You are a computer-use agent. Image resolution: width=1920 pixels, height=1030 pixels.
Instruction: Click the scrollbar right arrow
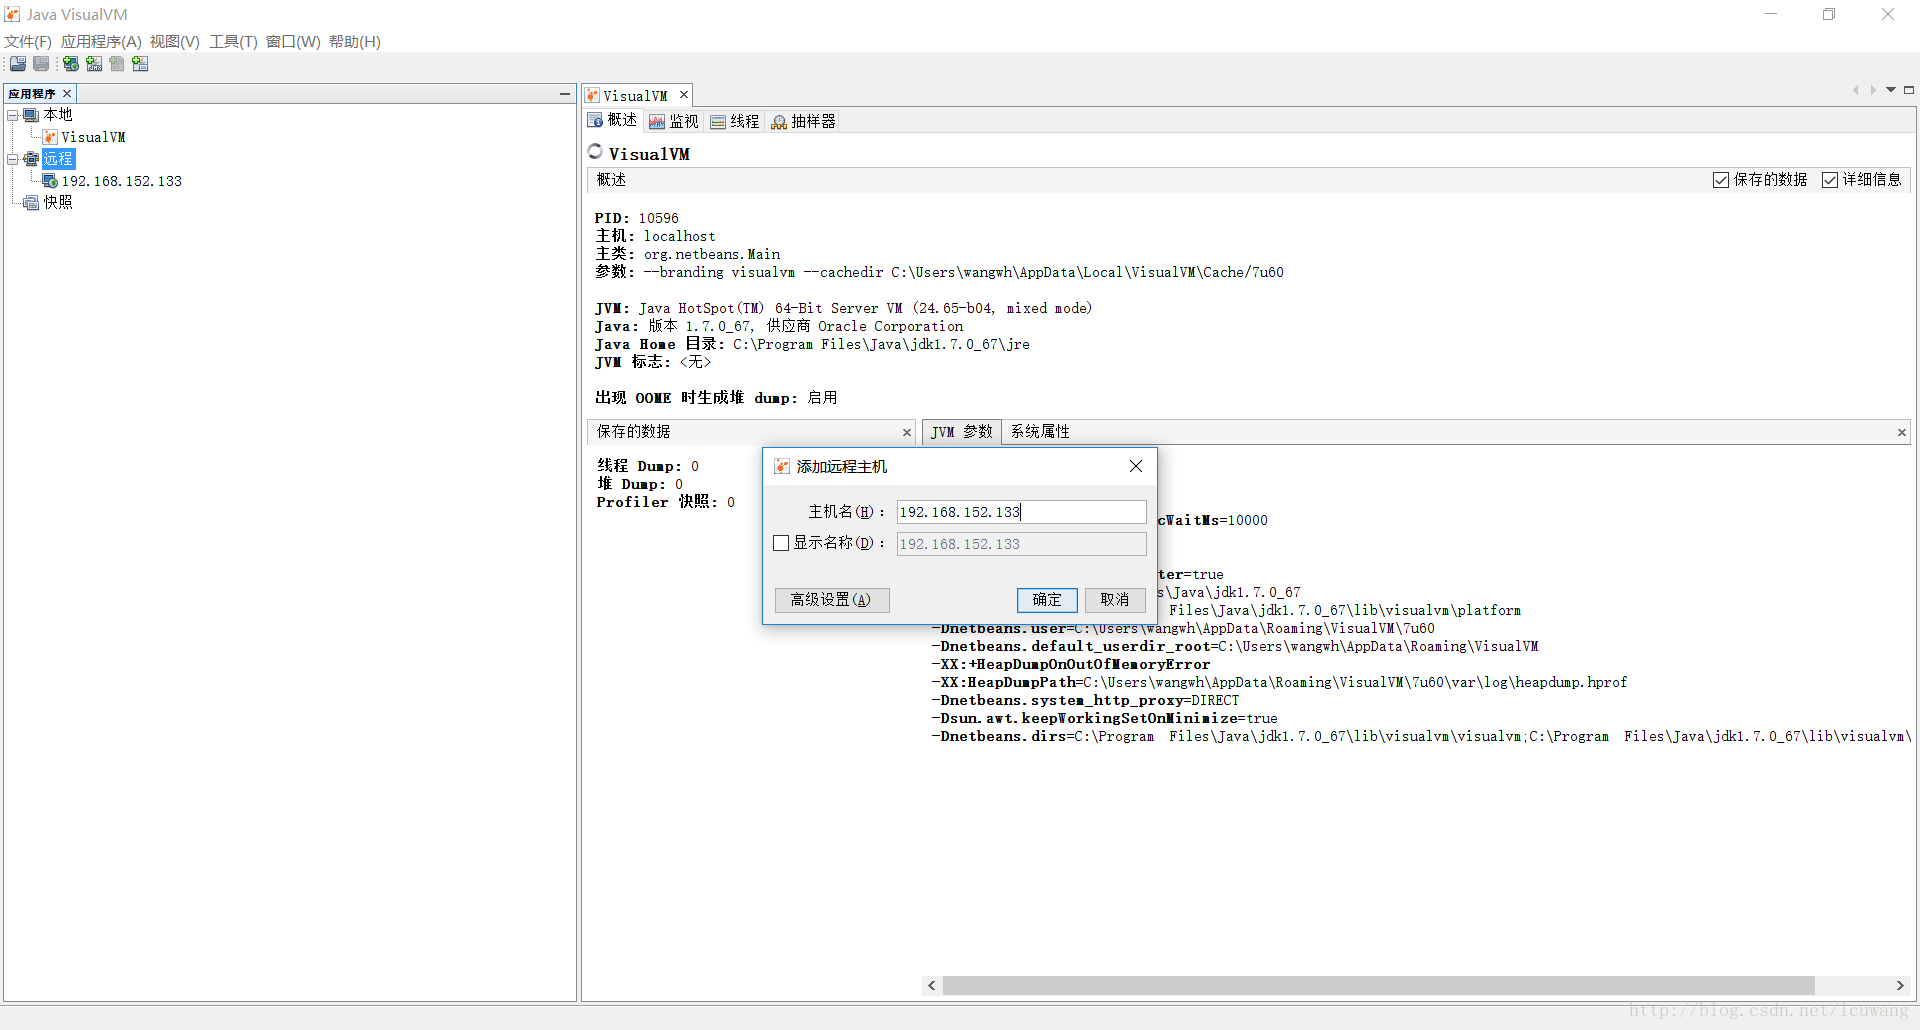tap(1900, 985)
